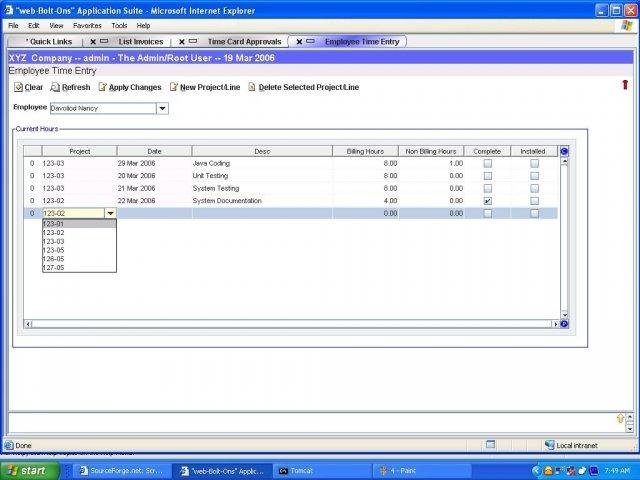Viewport: 640px width, 480px height.
Task: Select 126-05 from project list
Action: [x=79, y=259]
